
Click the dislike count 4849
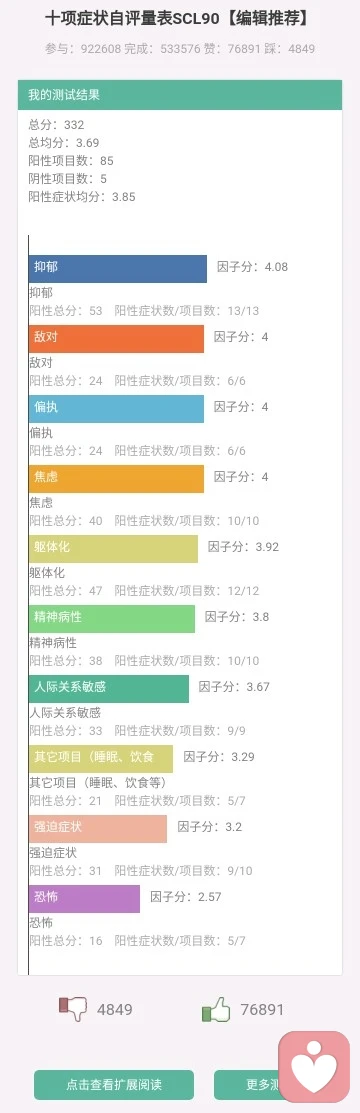[x=115, y=1009]
